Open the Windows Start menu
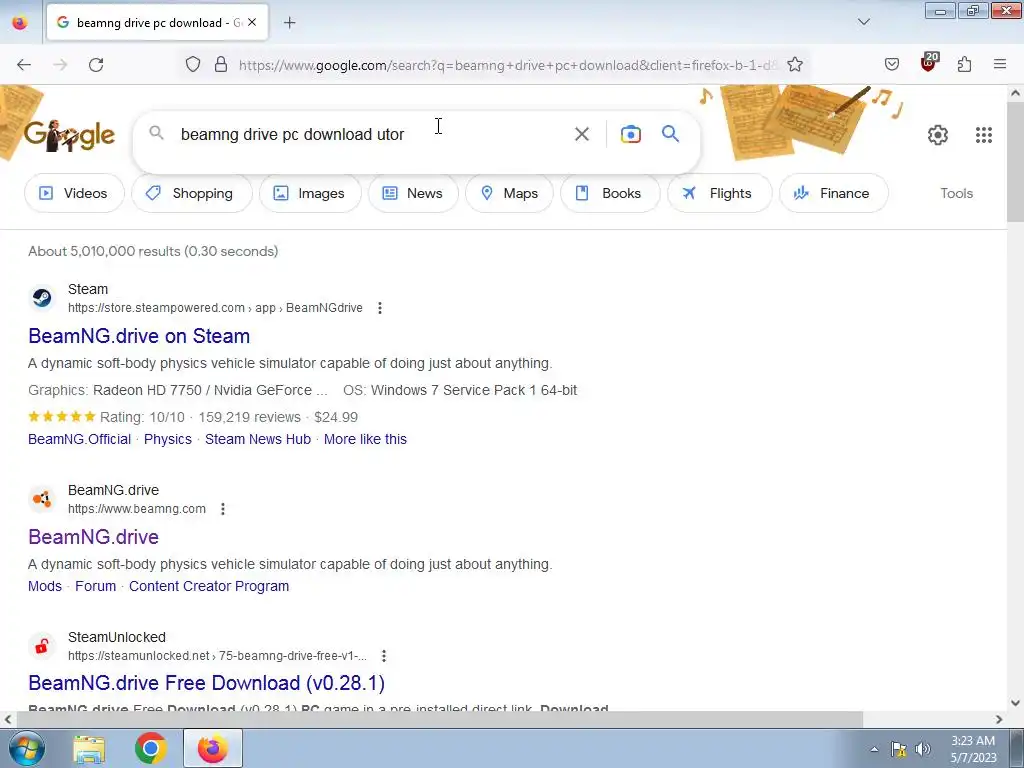The image size is (1024, 768). 26,748
